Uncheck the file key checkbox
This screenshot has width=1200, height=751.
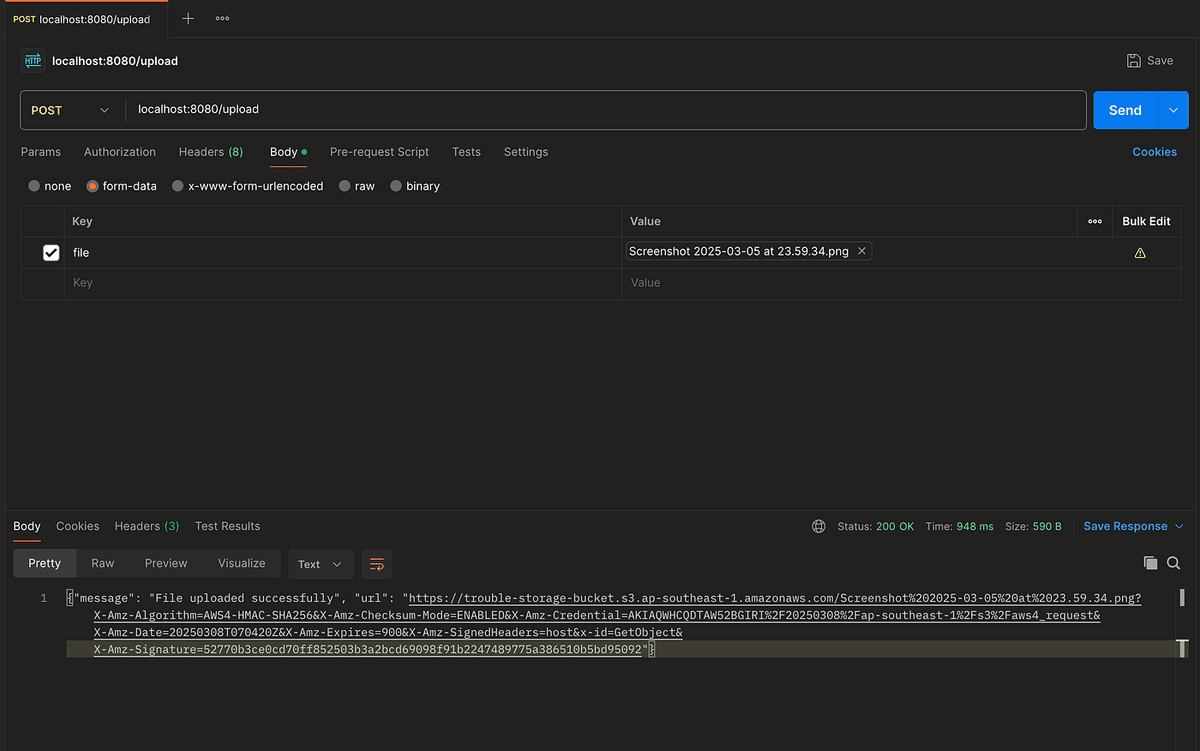point(51,253)
